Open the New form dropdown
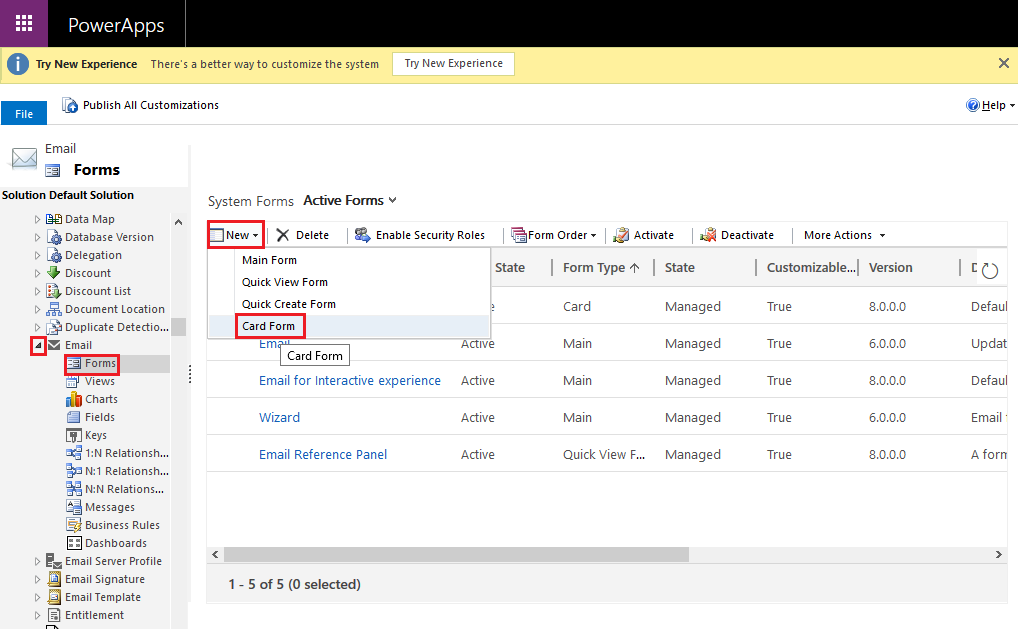The width and height of the screenshot is (1018, 629). (236, 235)
